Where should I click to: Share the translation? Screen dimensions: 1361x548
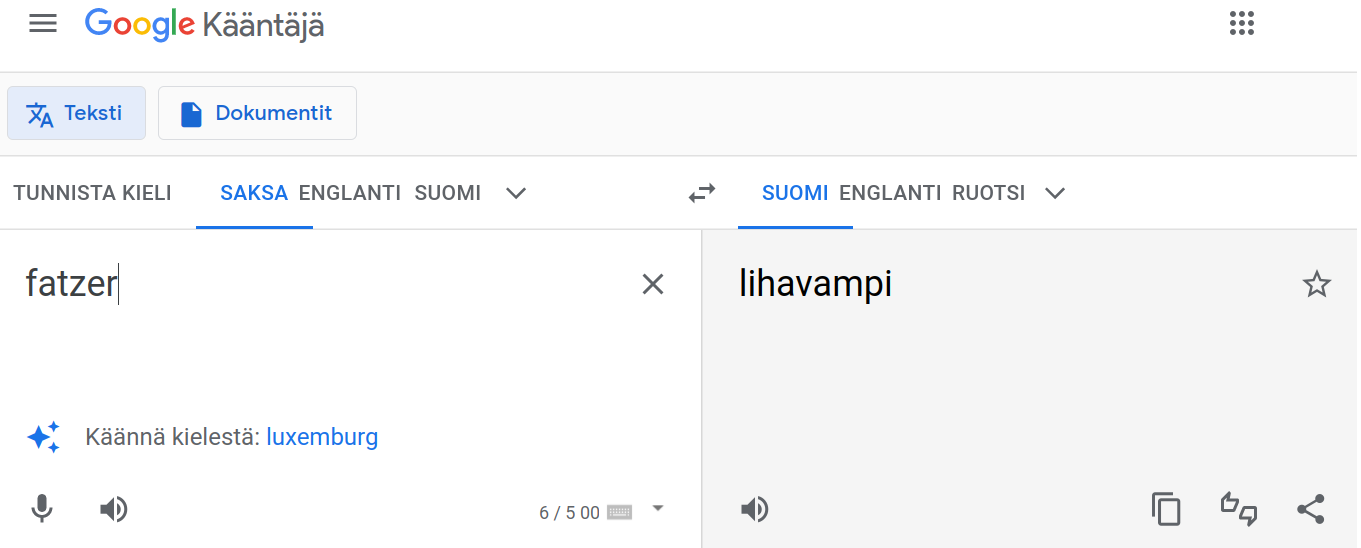click(1310, 510)
